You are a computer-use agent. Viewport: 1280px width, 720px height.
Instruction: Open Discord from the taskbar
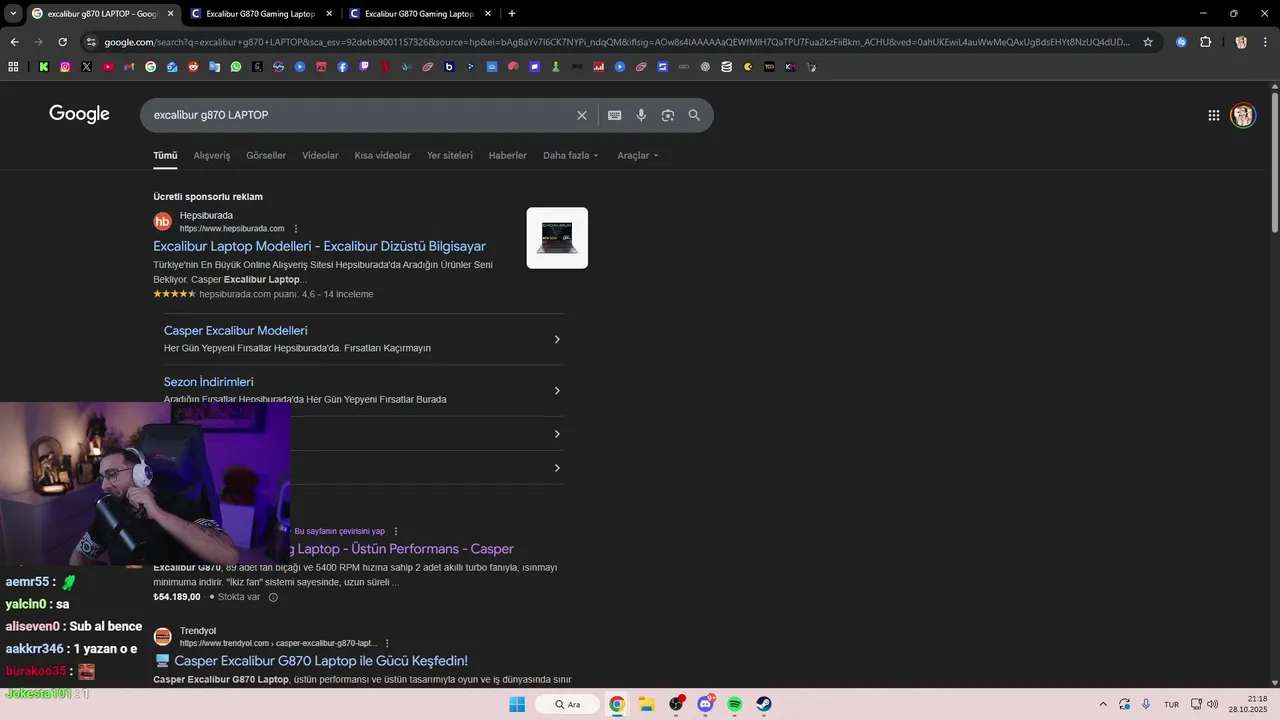click(705, 704)
